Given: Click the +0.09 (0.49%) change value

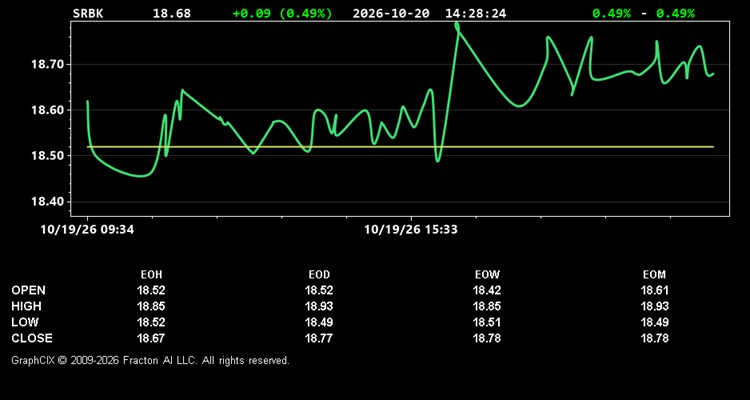Looking at the screenshot, I should point(282,13).
